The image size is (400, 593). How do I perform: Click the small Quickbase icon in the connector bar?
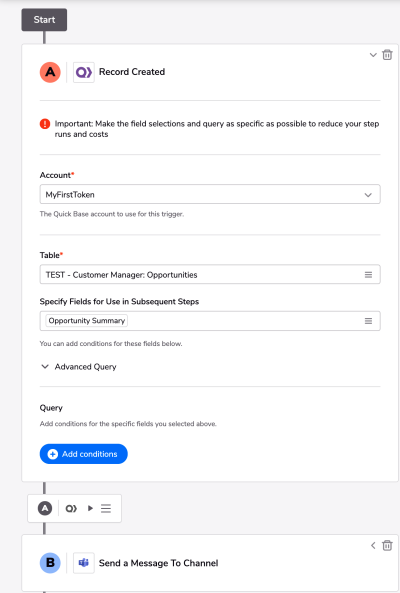click(71, 508)
